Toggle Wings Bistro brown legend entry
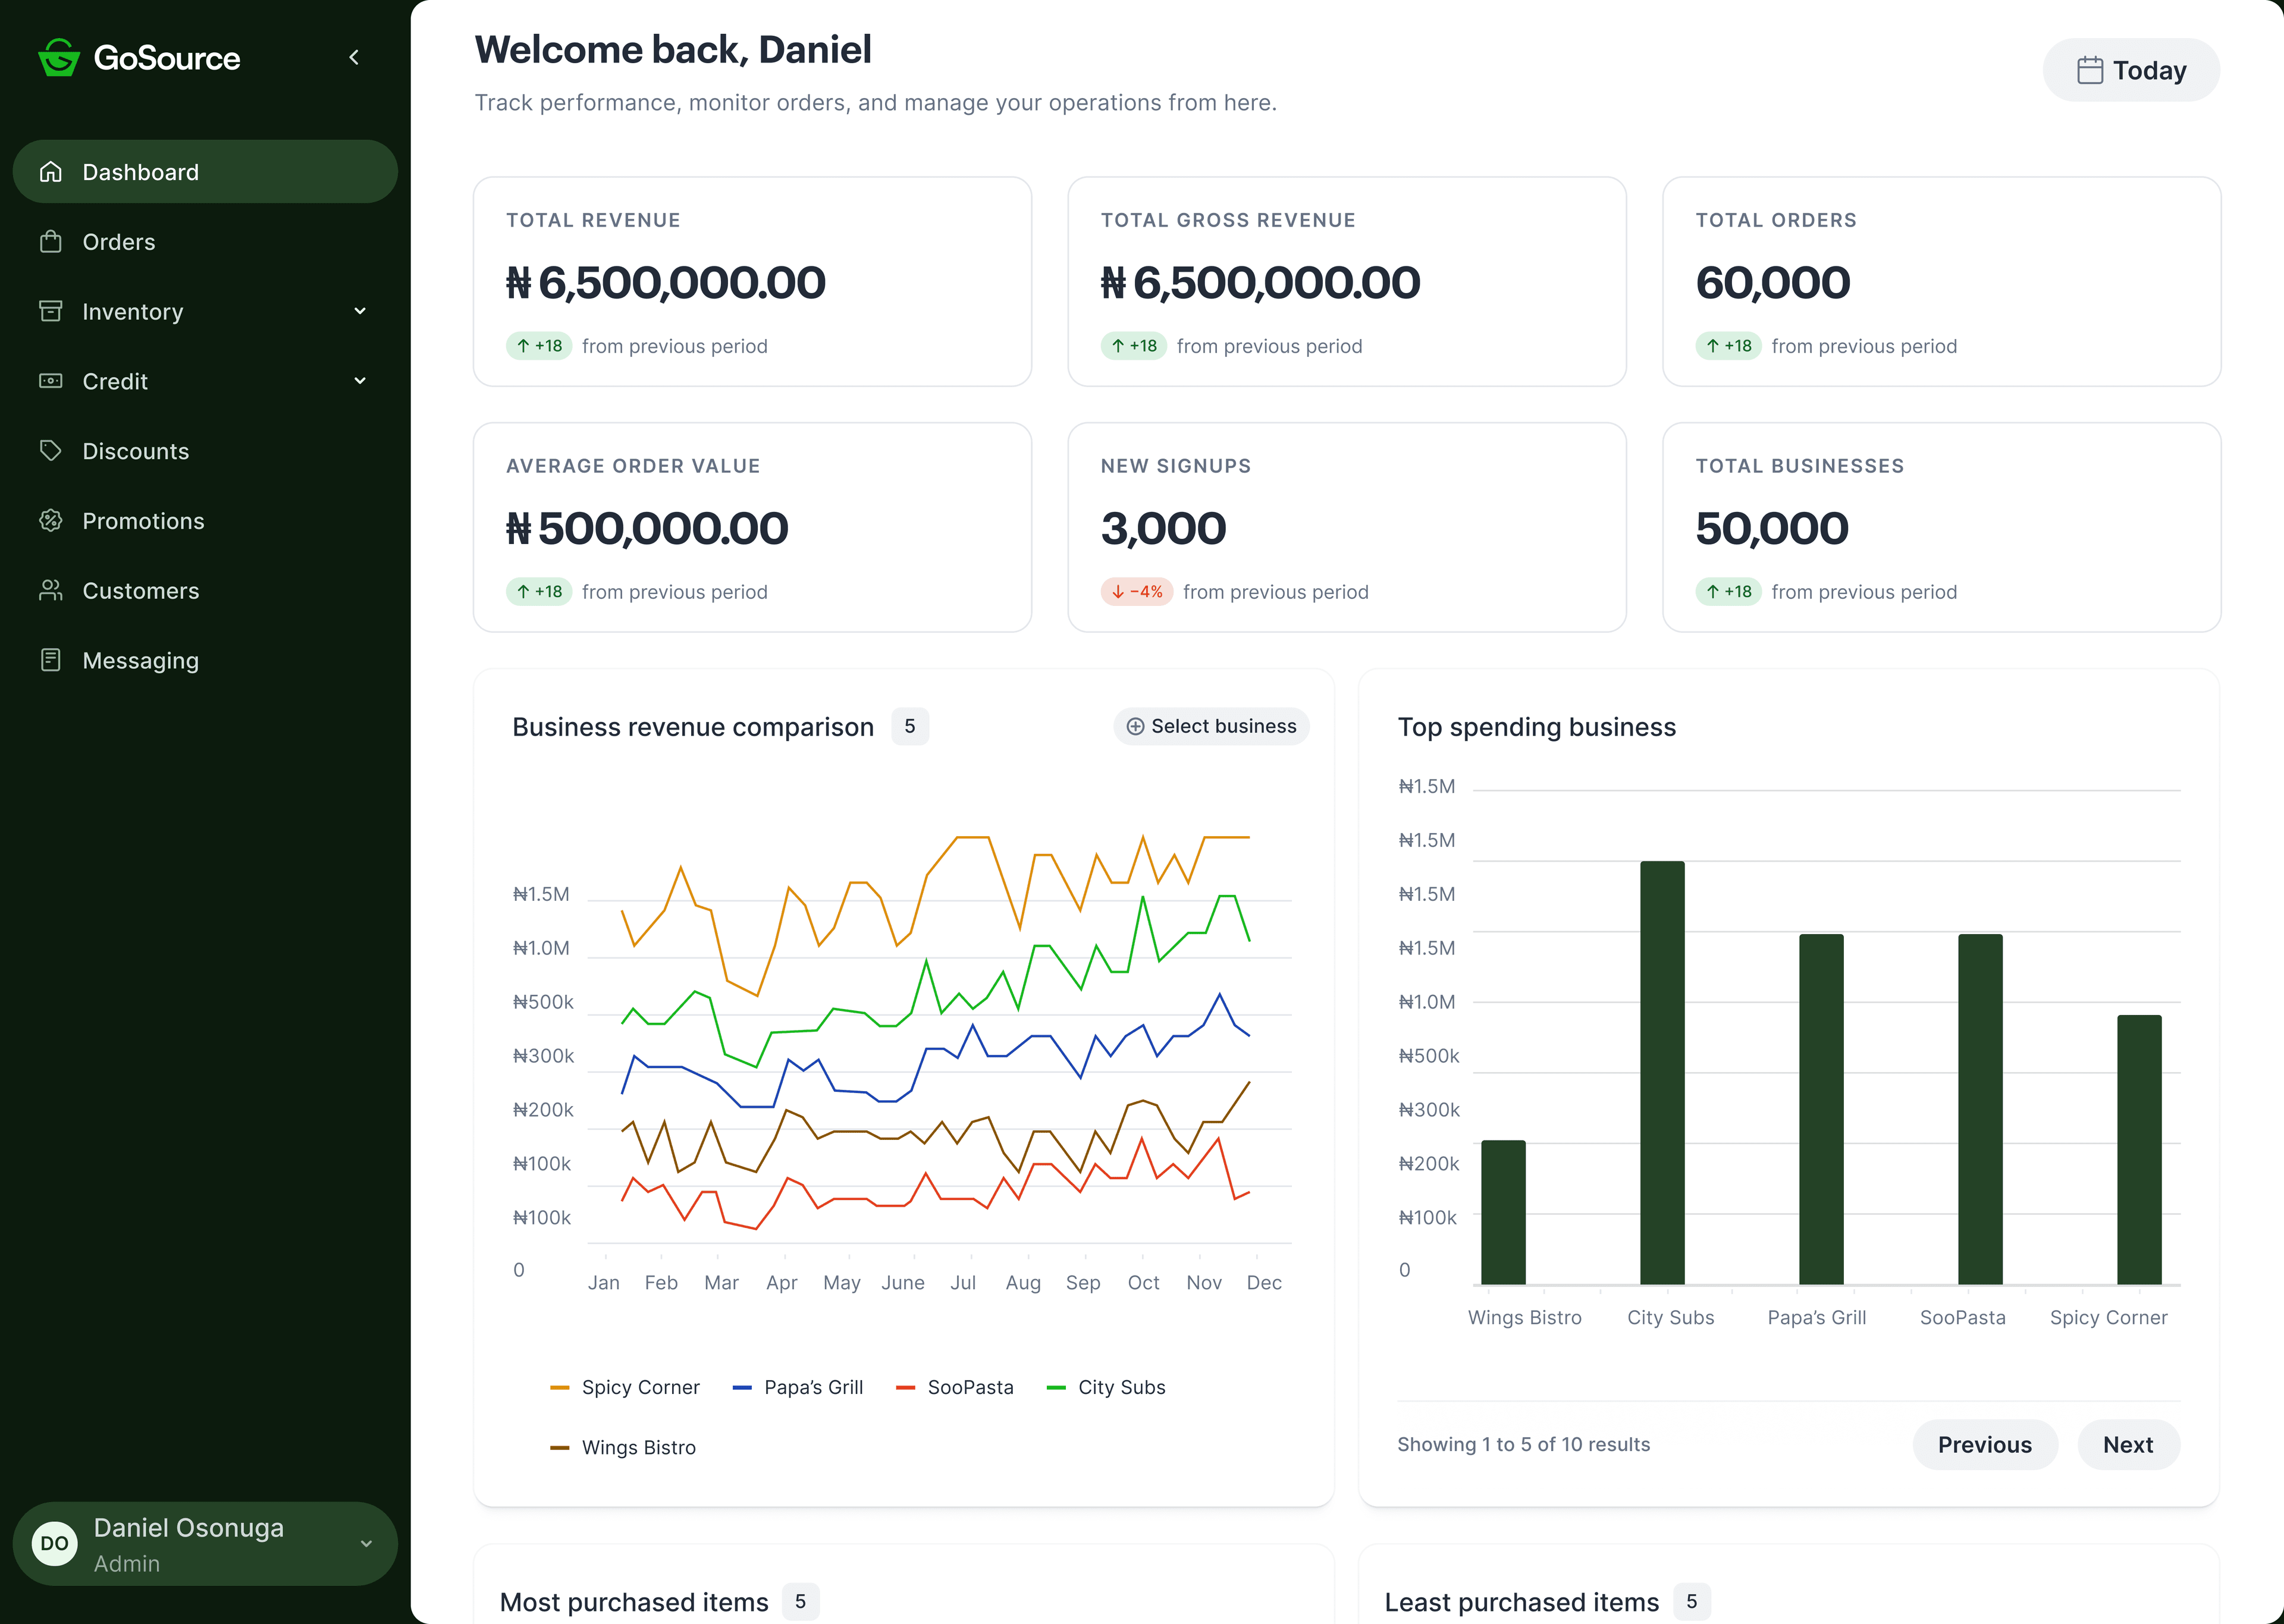The height and width of the screenshot is (1624, 2284). (x=623, y=1448)
